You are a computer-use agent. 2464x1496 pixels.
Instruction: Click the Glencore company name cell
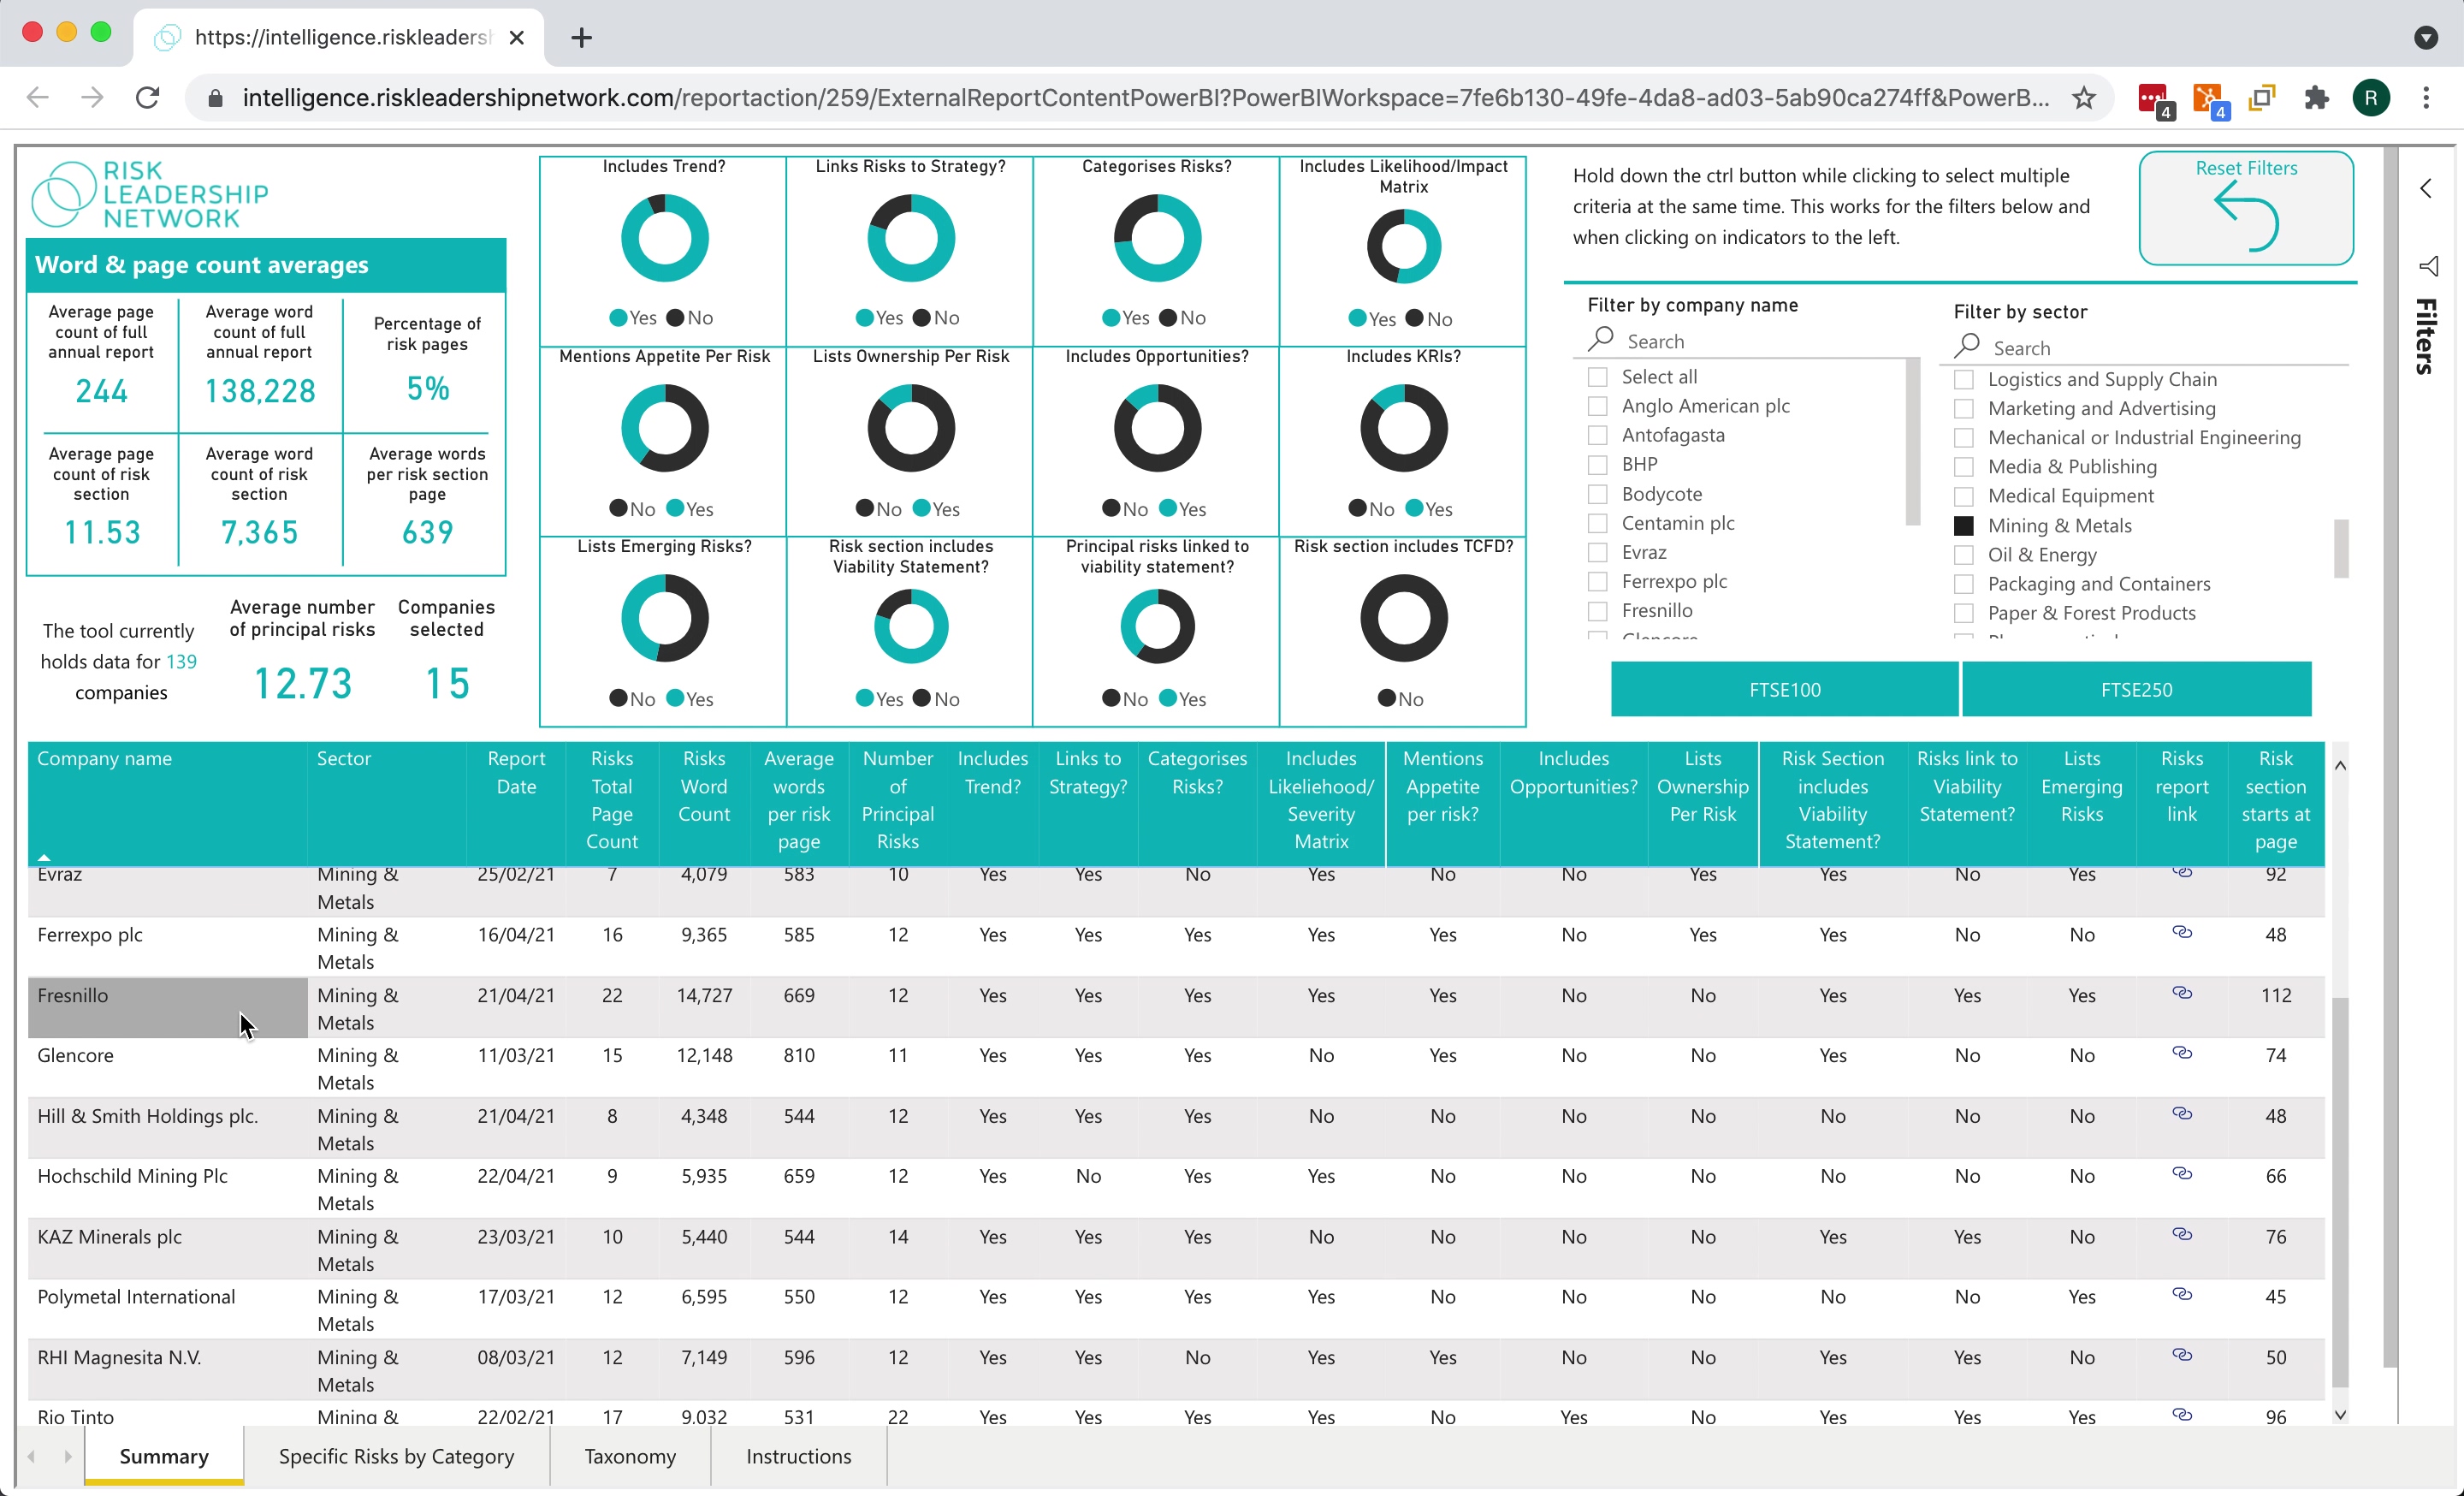168,1067
